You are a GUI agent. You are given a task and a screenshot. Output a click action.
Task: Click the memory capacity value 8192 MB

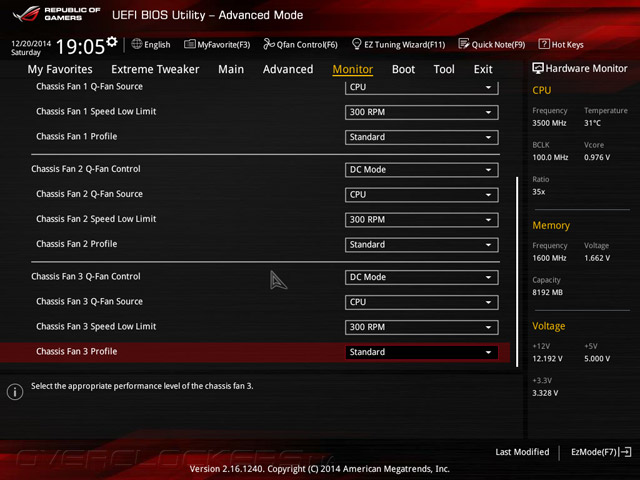[x=547, y=292]
